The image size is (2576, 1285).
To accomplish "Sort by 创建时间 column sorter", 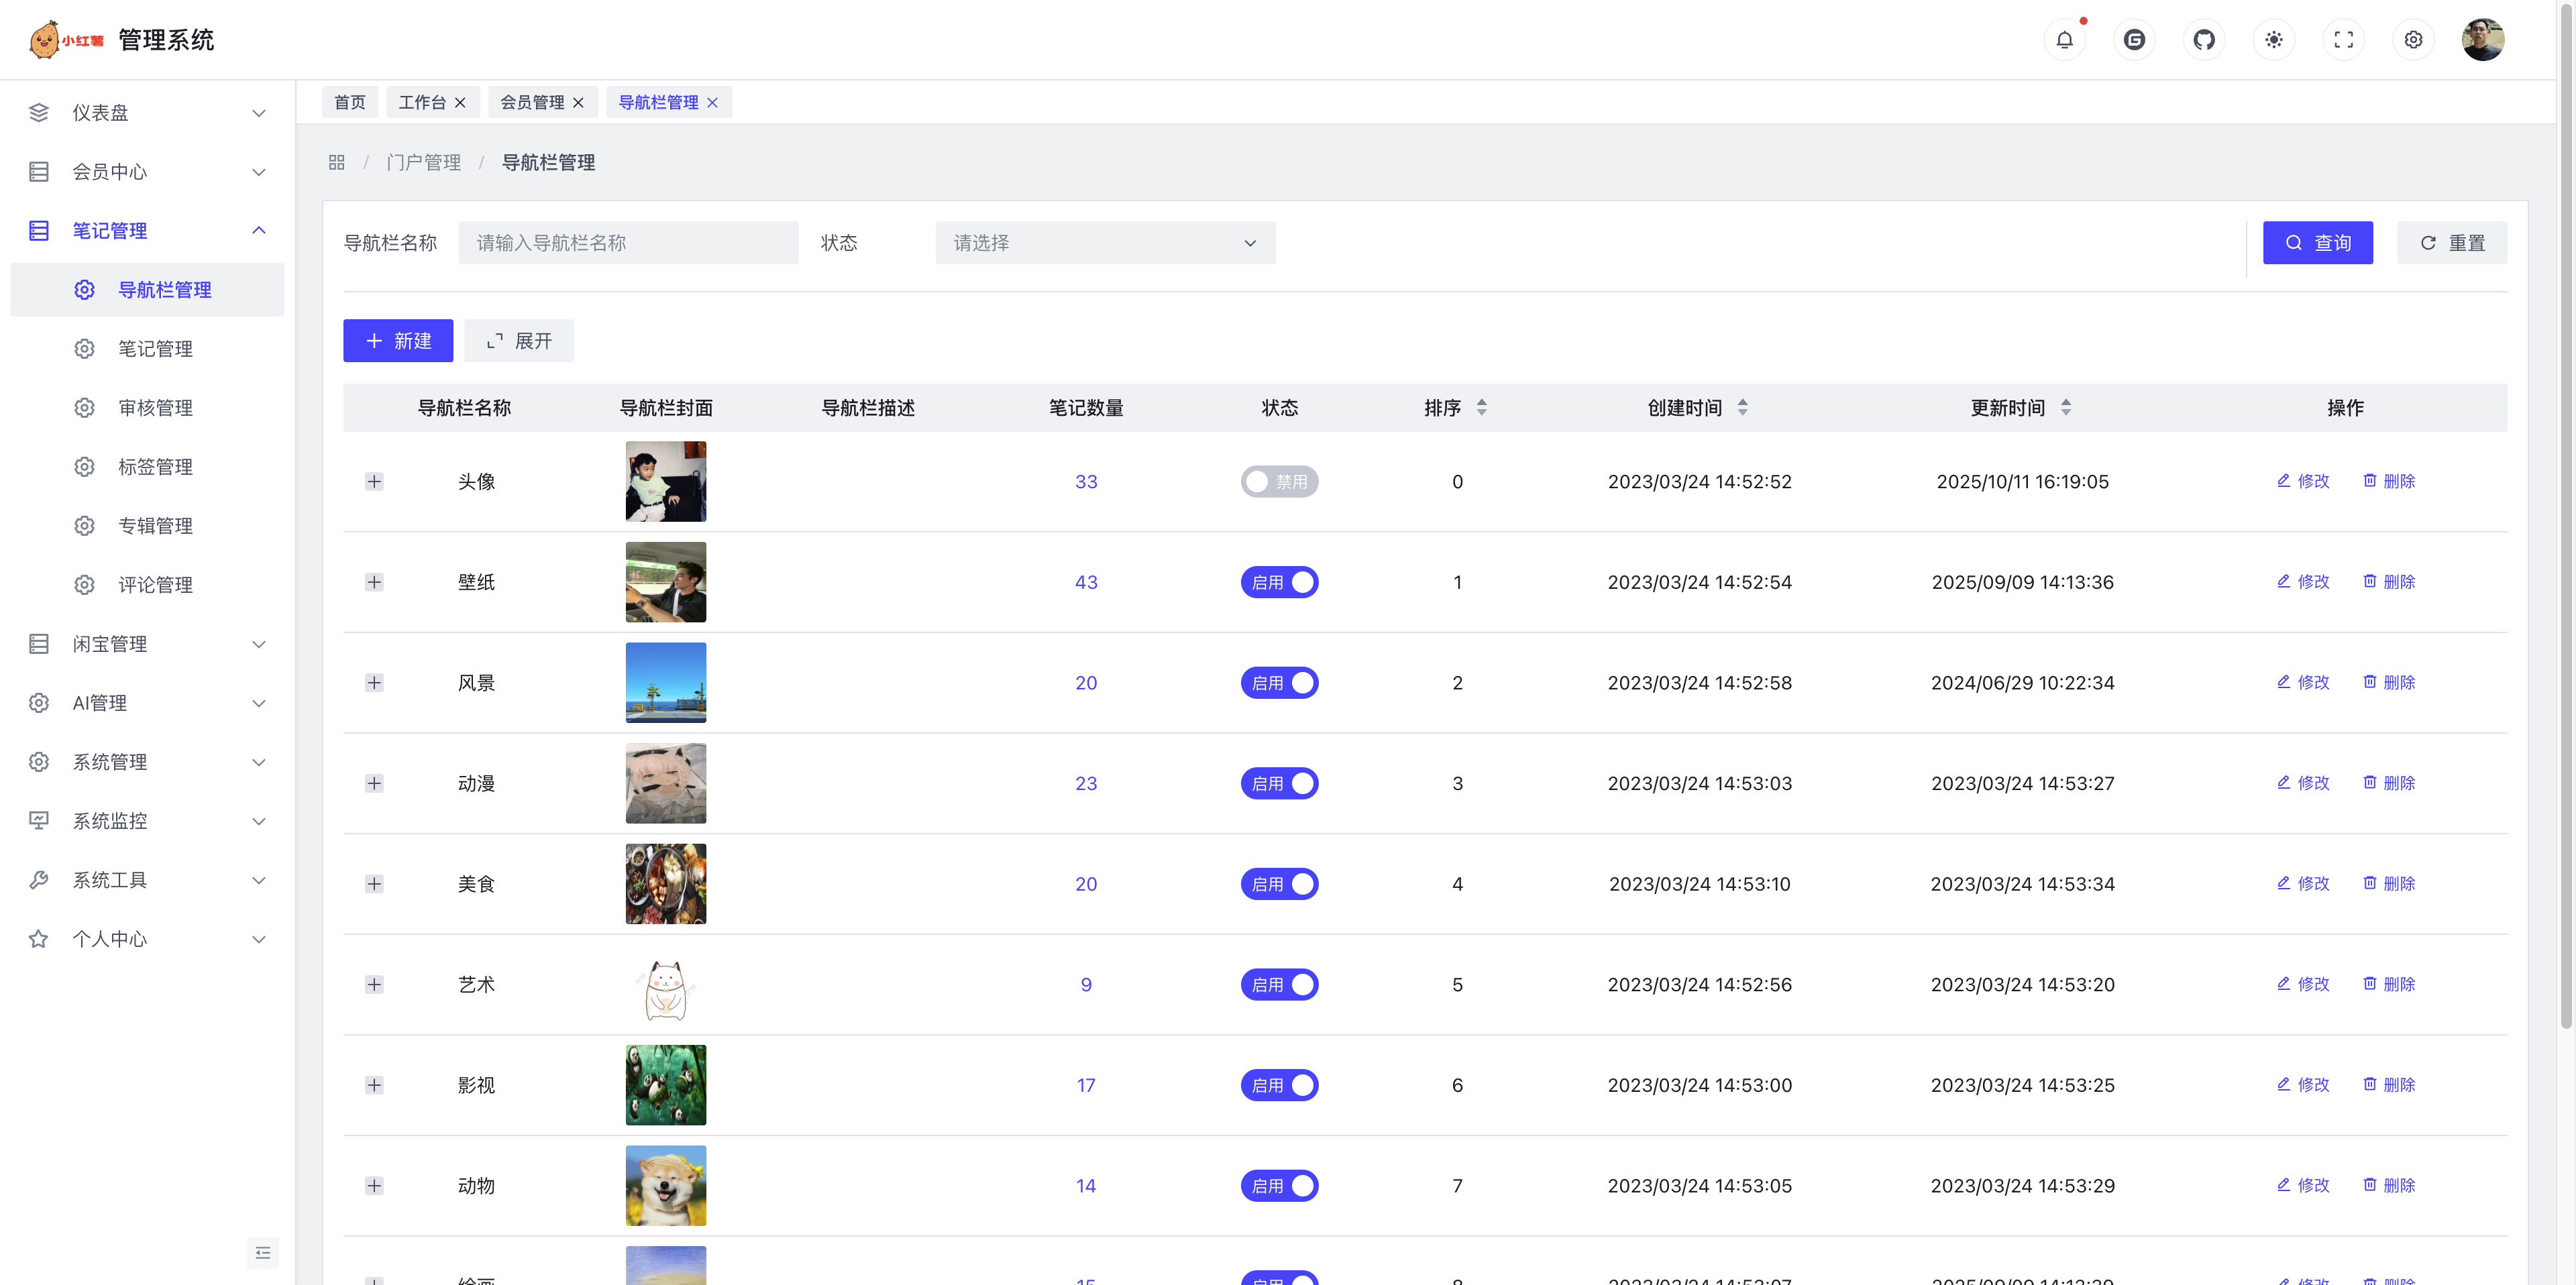I will (x=1742, y=408).
